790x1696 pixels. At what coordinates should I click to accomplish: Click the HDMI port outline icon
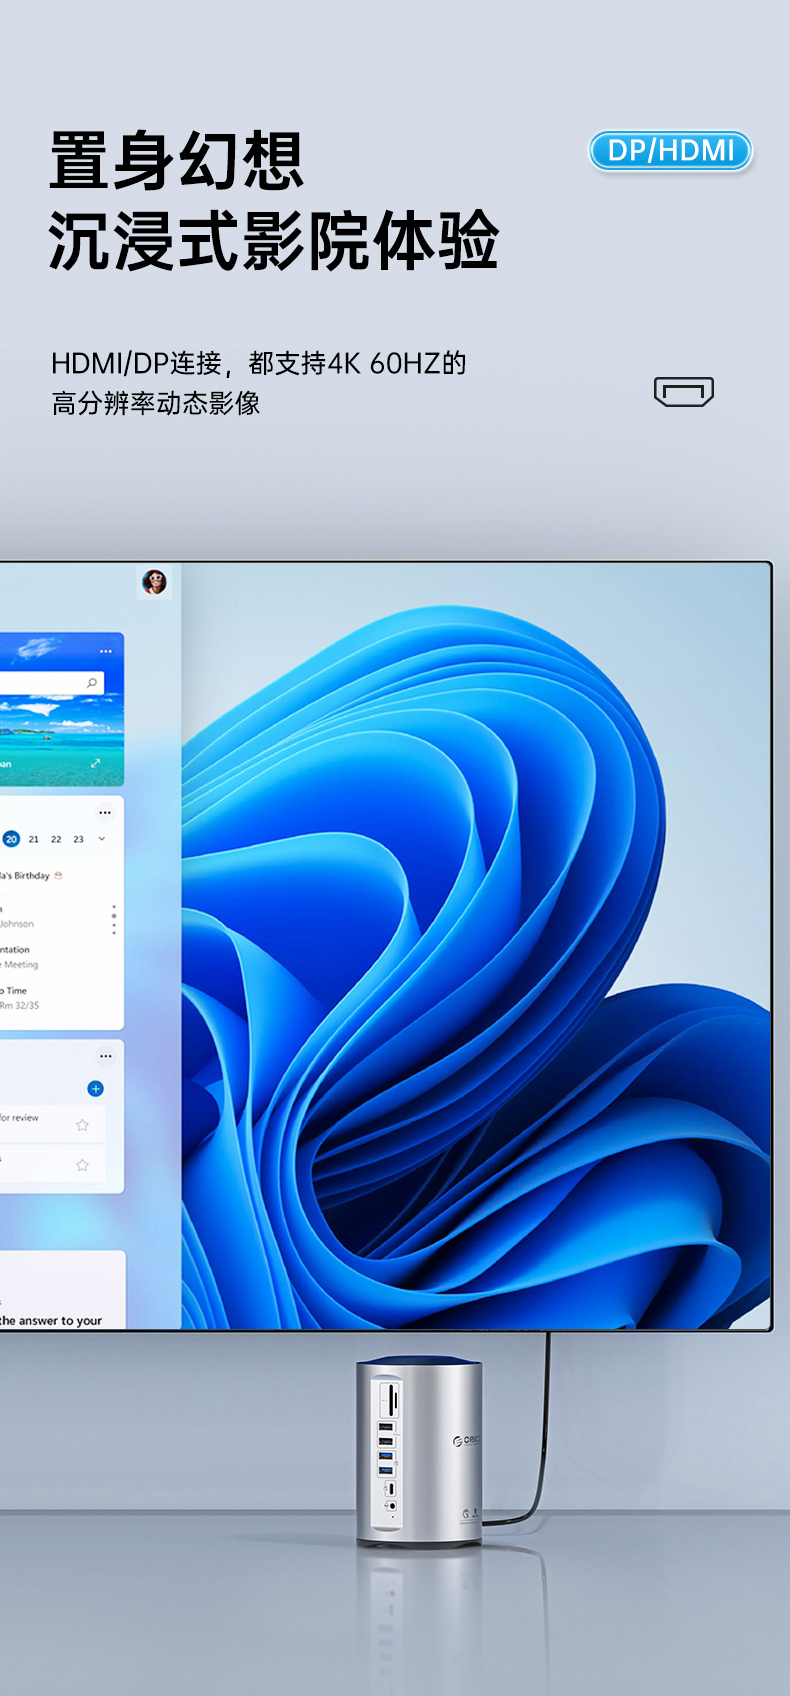pyautogui.click(x=684, y=392)
